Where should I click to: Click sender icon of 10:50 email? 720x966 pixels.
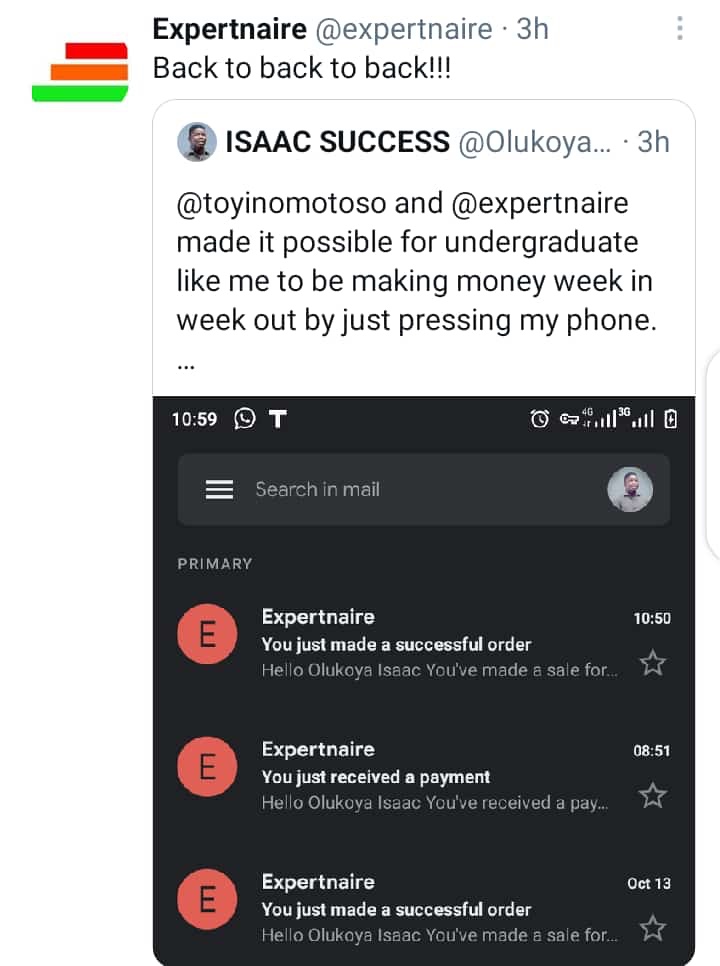(207, 636)
